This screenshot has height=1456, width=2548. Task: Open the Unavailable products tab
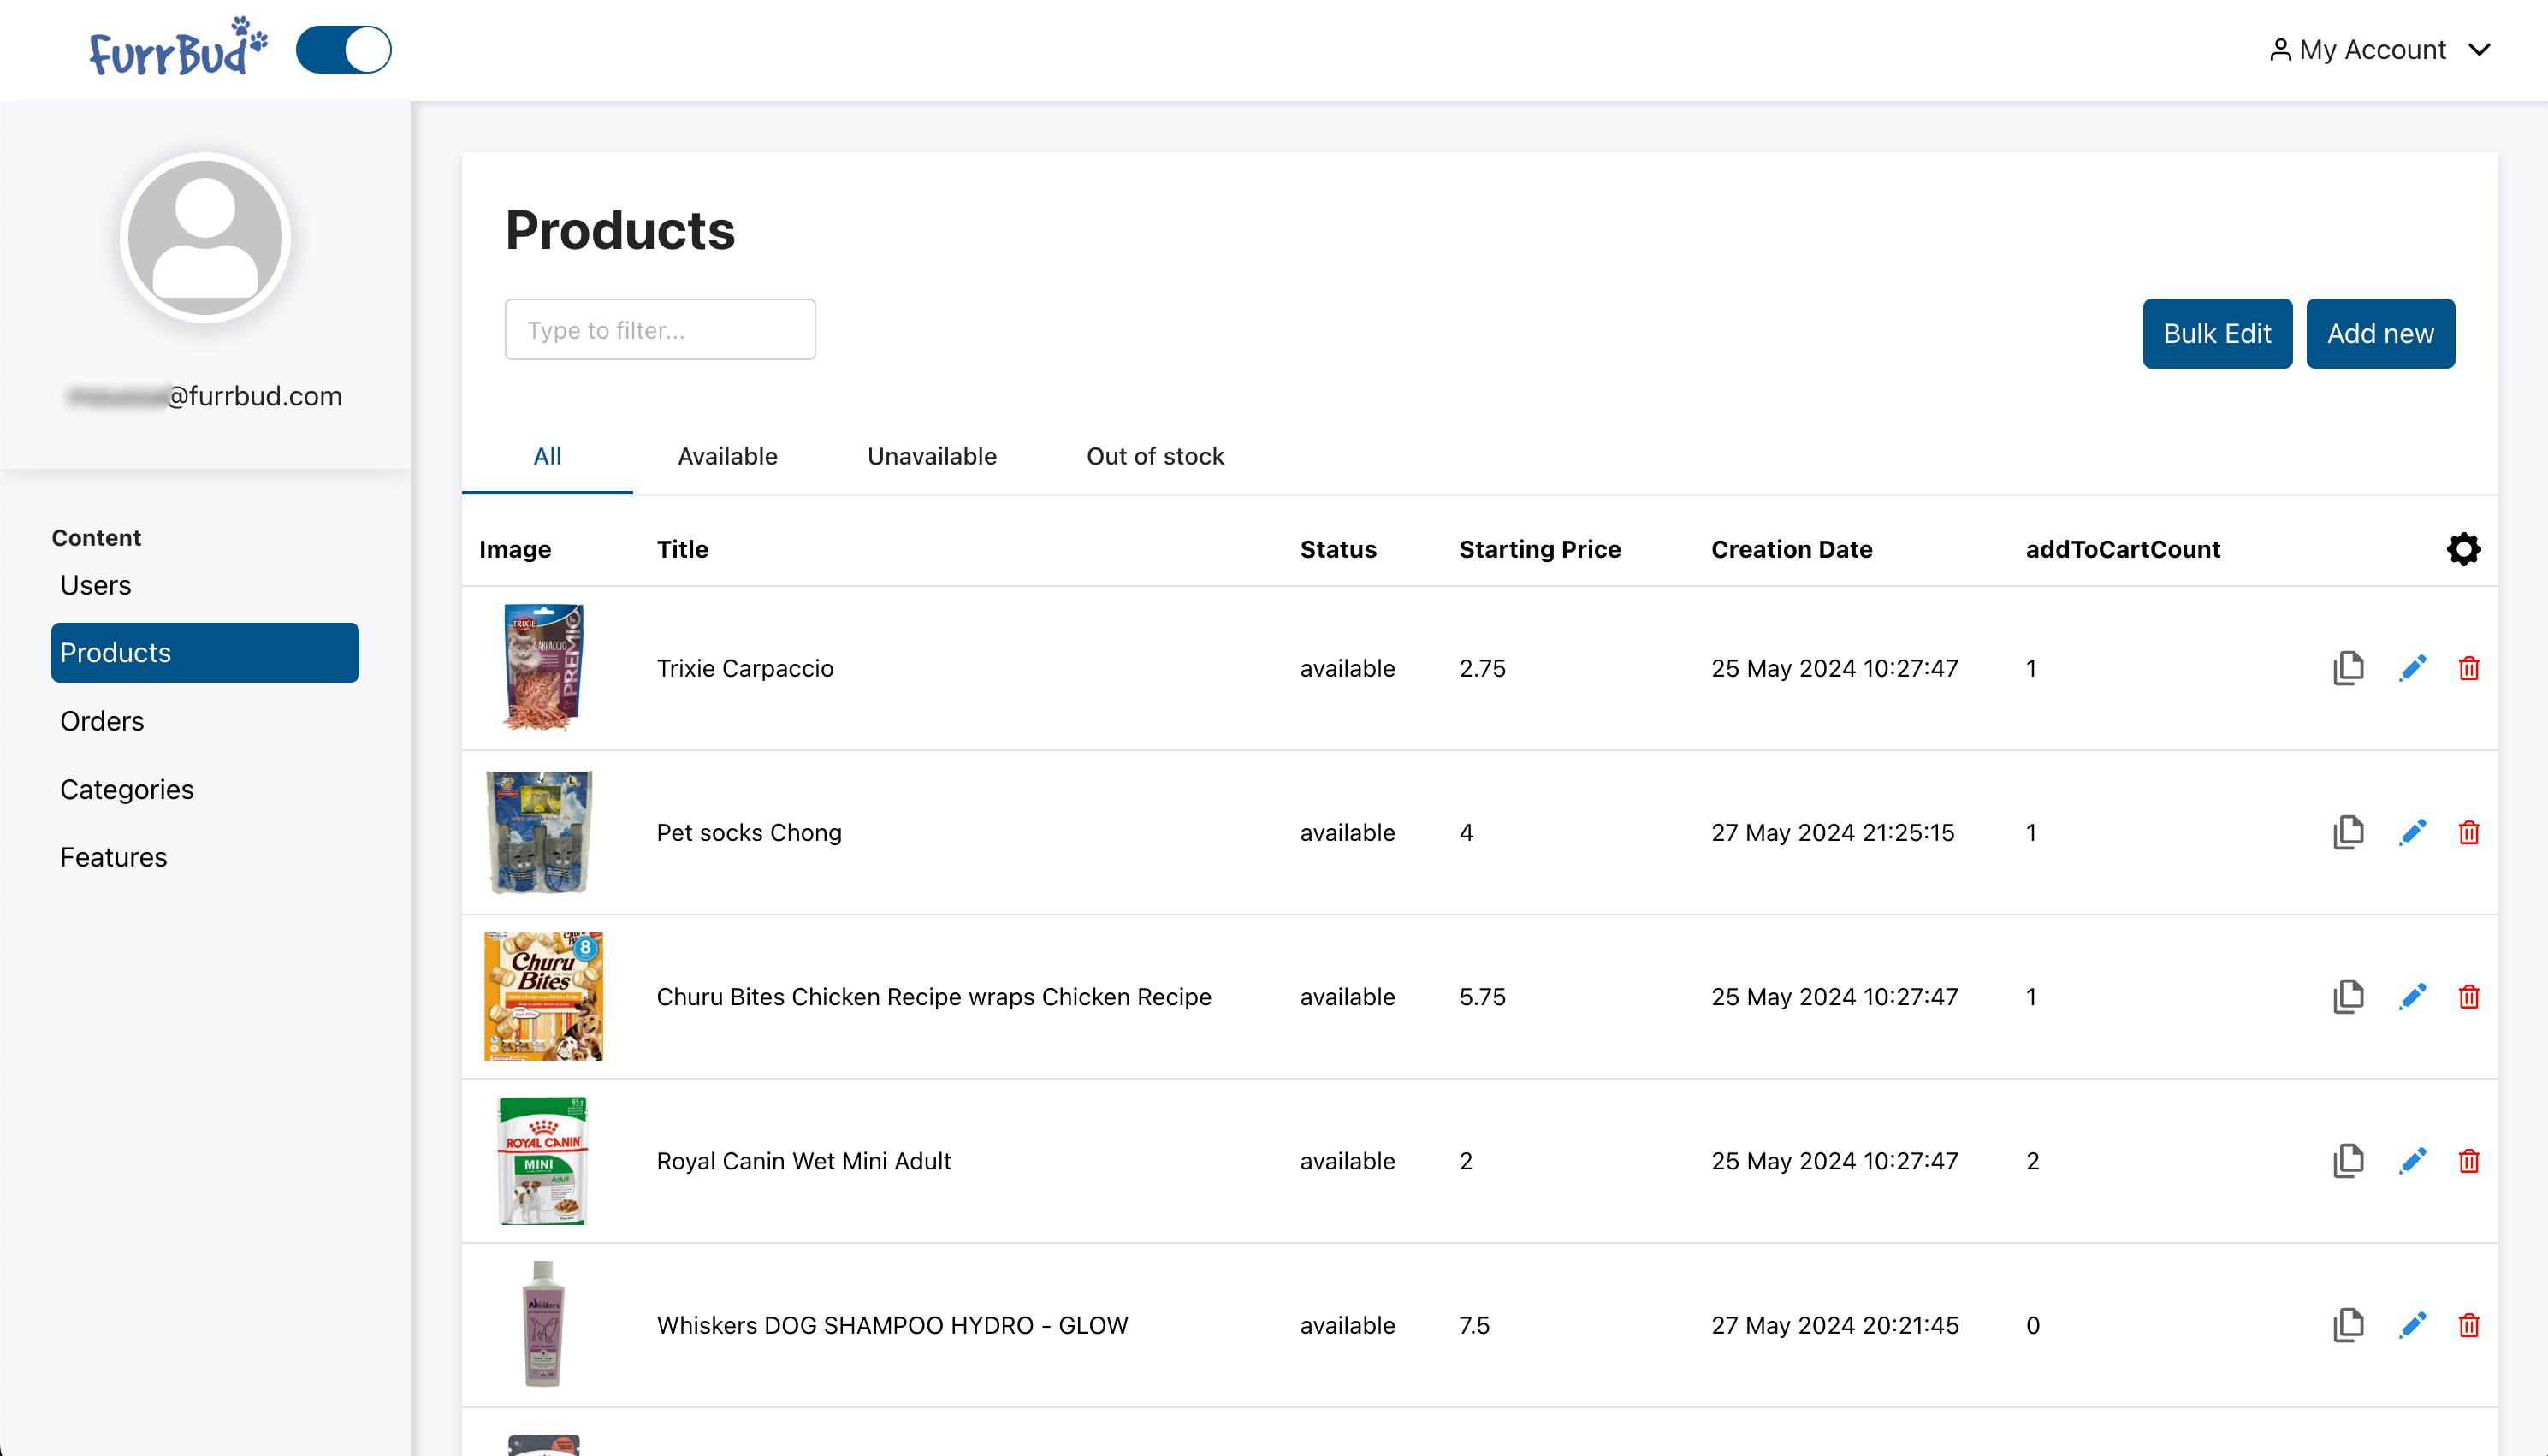(931, 456)
